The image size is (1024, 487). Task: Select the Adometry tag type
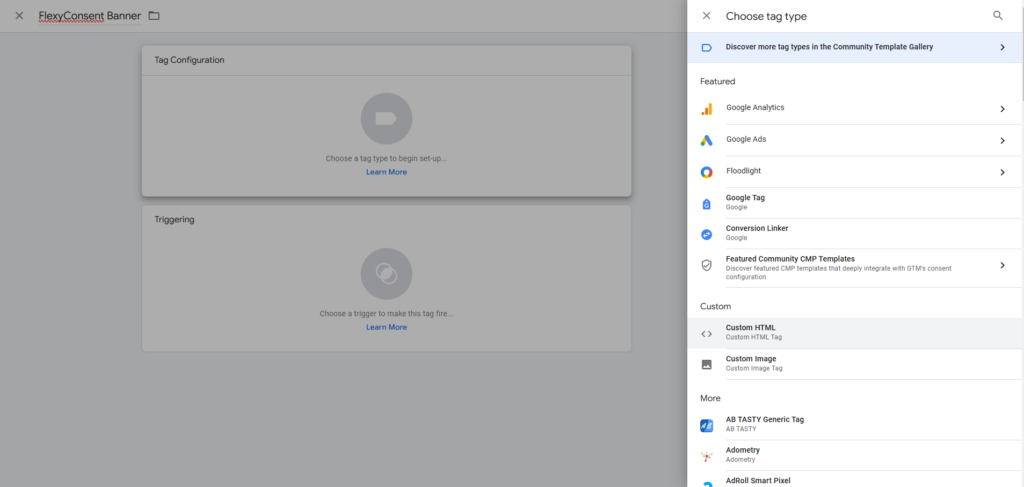coord(742,455)
